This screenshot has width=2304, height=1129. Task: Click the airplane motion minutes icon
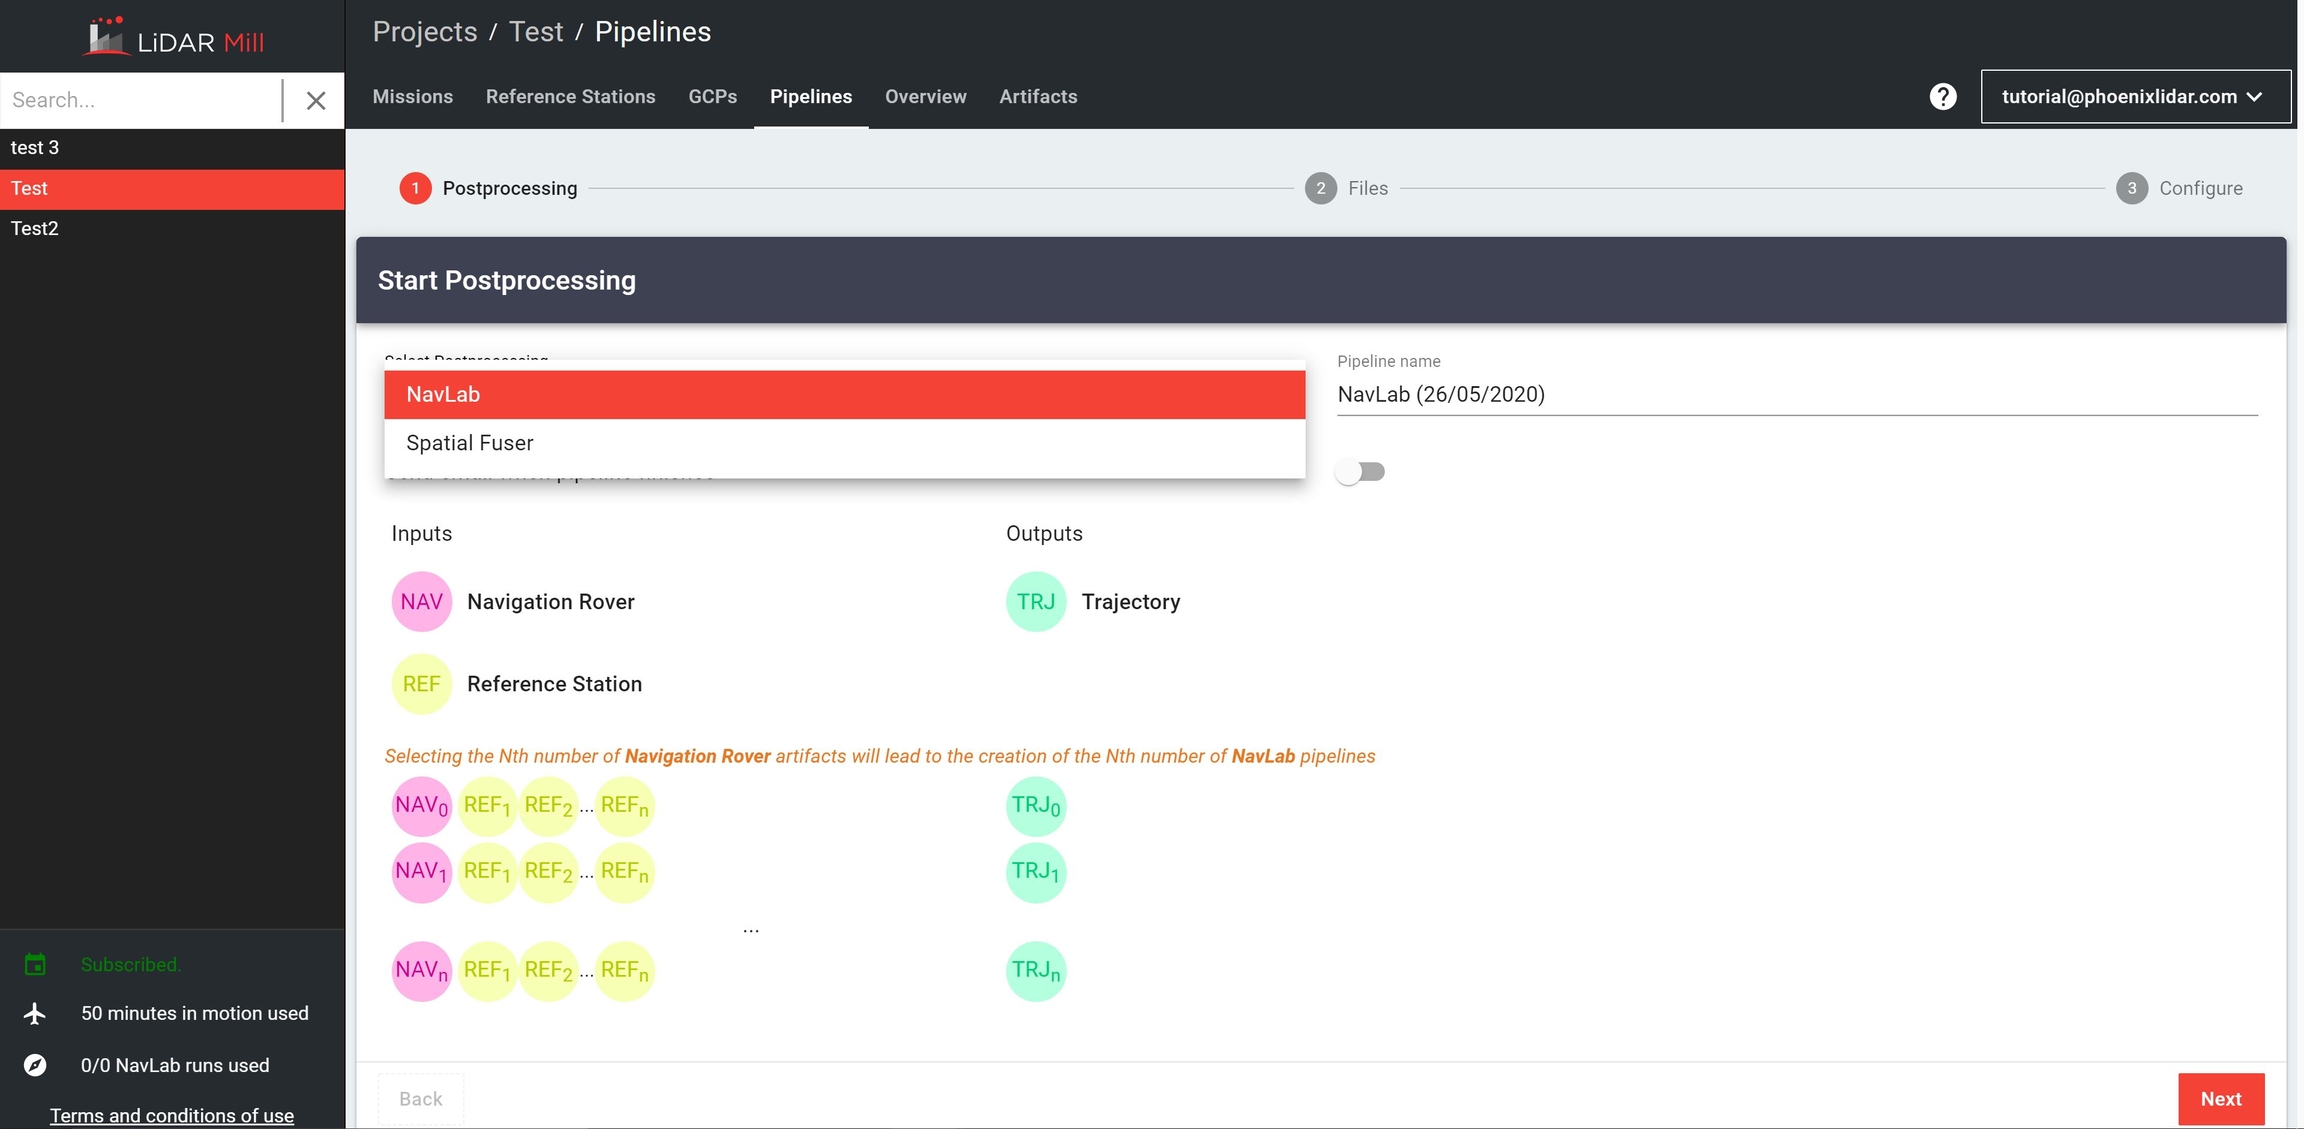click(35, 1013)
